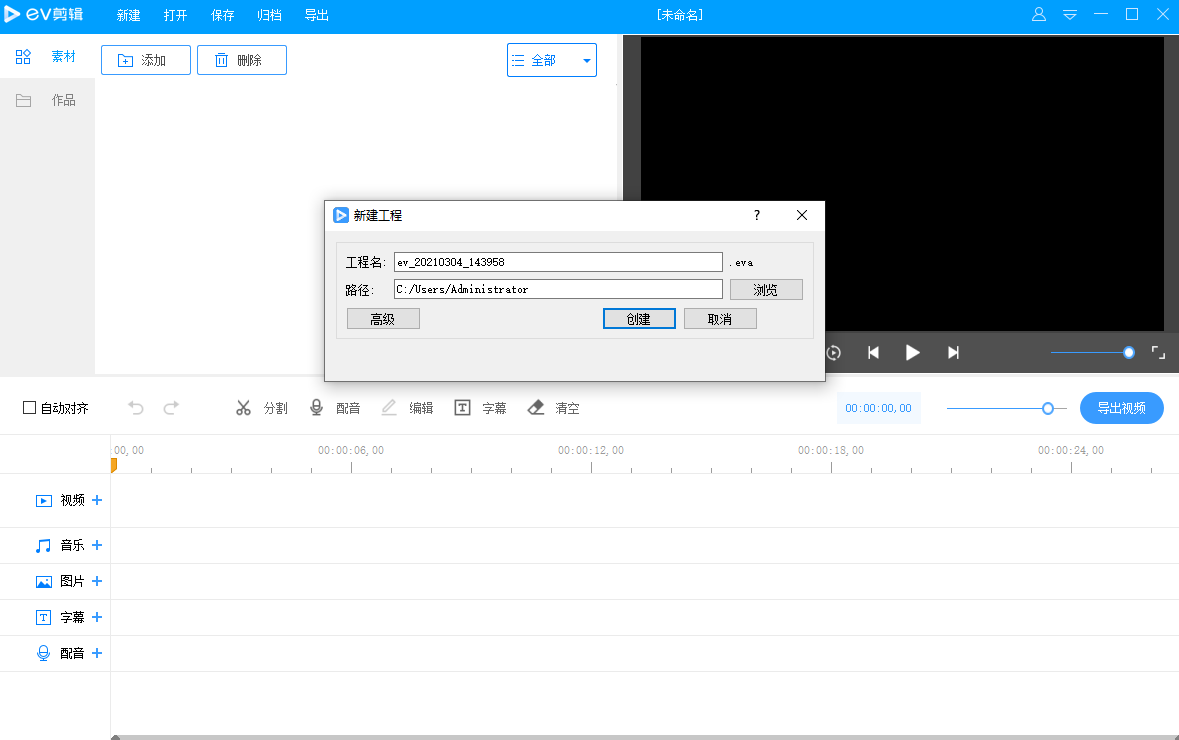Viewport: 1179px width, 740px height.
Task: Click the redo arrow icon
Action: [x=171, y=408]
